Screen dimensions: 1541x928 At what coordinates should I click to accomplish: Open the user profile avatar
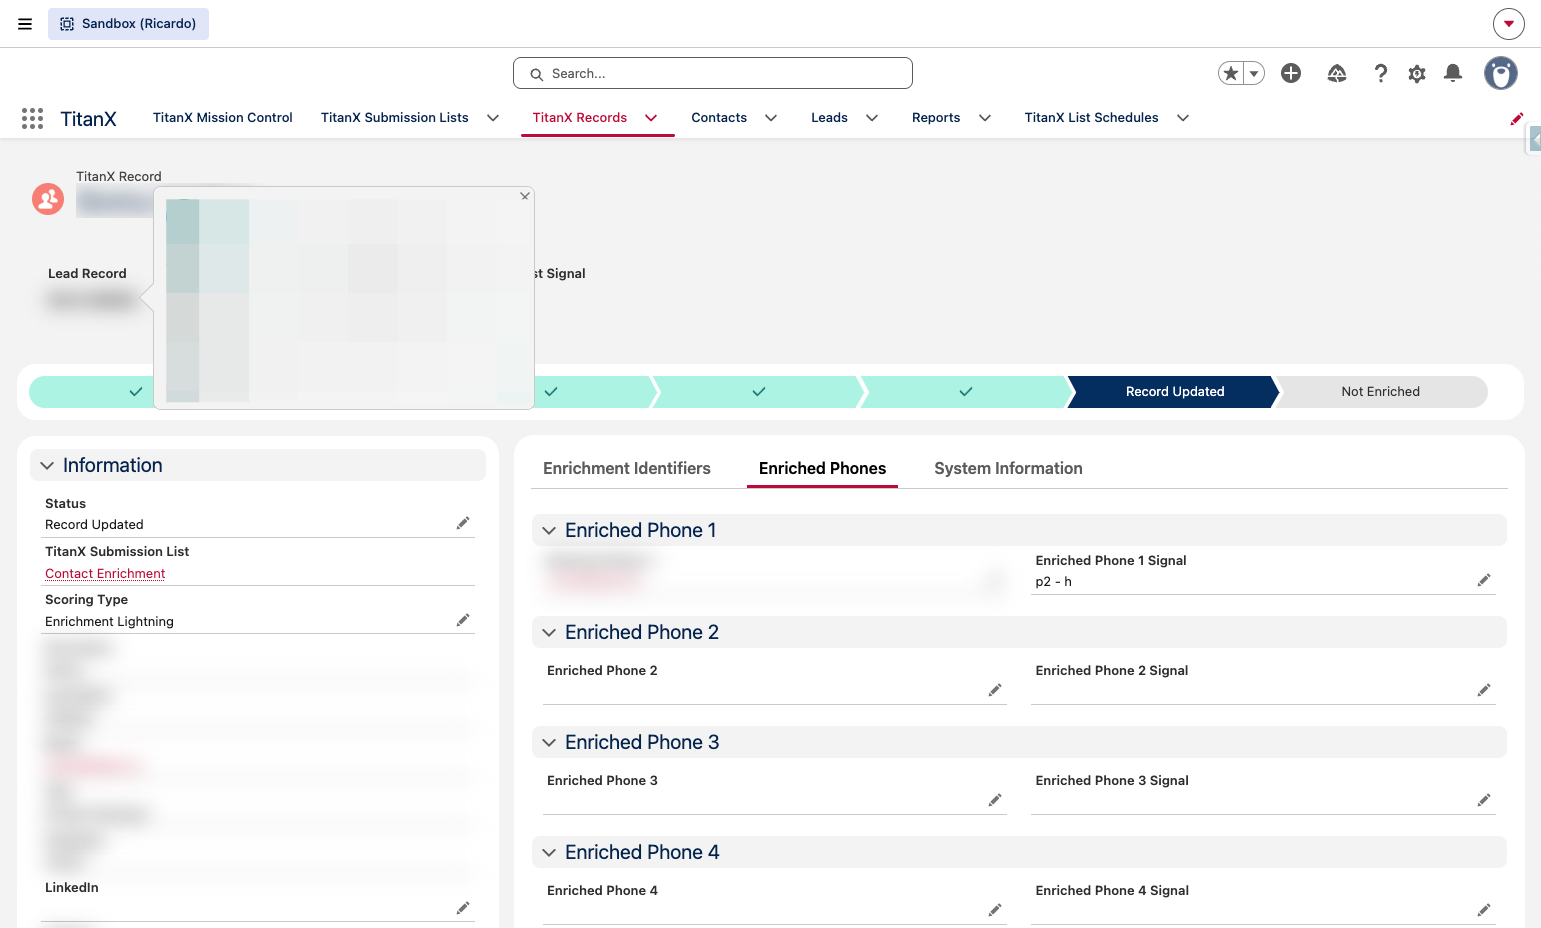coord(1500,73)
